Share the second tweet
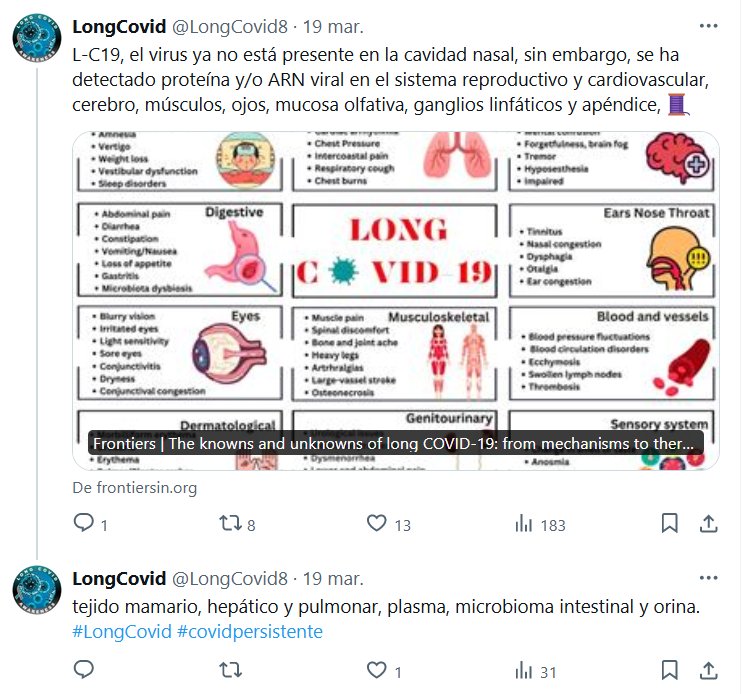The height and width of the screenshot is (694, 746). (708, 670)
